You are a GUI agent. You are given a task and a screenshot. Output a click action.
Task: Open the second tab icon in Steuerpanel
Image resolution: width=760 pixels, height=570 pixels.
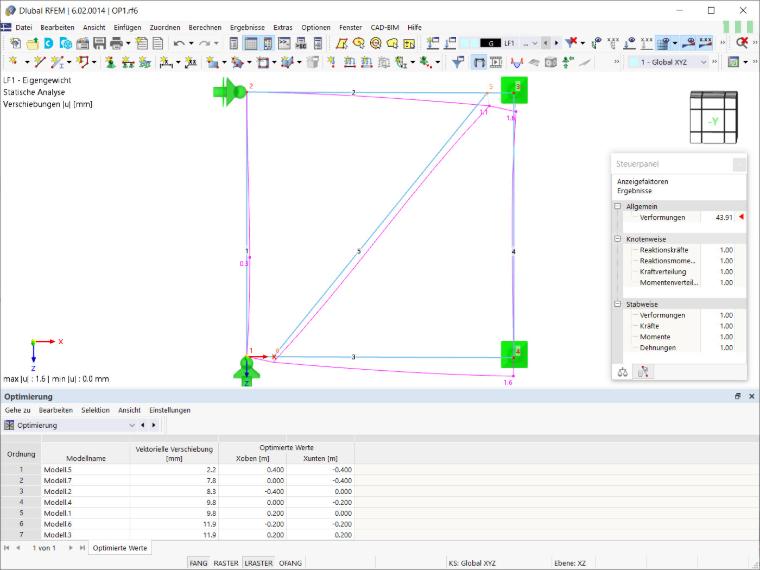tap(644, 372)
